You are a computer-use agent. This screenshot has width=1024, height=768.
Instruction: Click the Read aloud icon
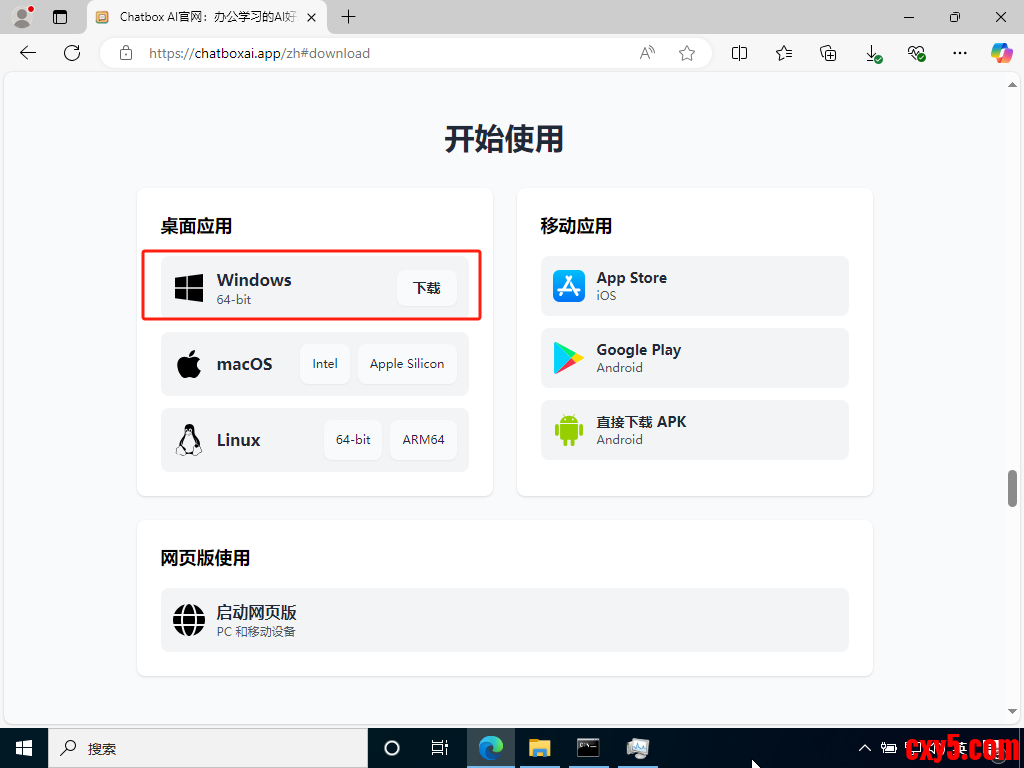coord(647,53)
